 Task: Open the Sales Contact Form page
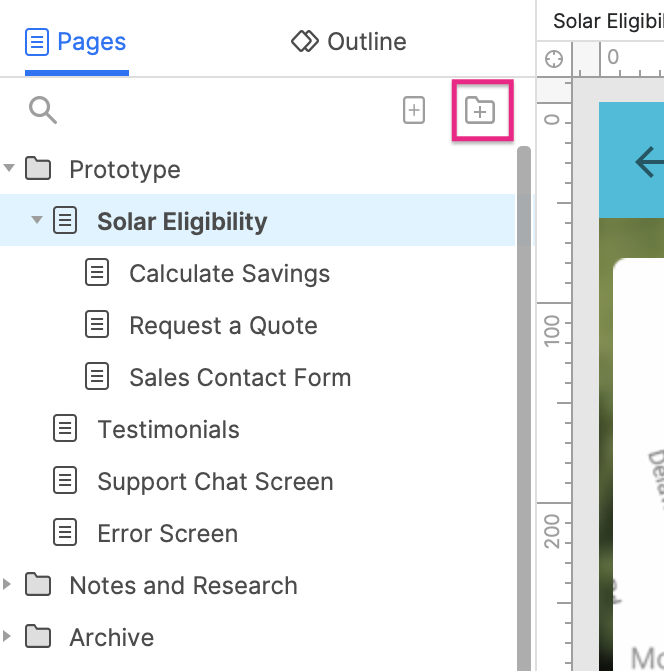pyautogui.click(x=240, y=377)
